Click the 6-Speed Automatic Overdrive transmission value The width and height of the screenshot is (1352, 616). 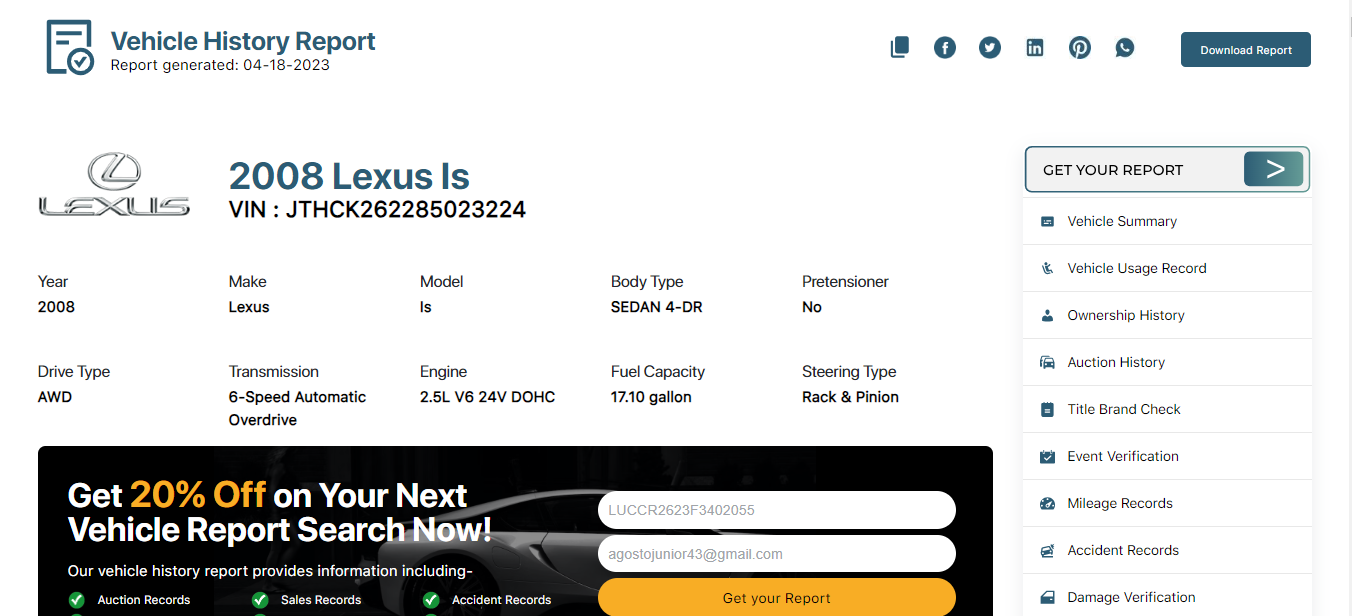[x=297, y=408]
